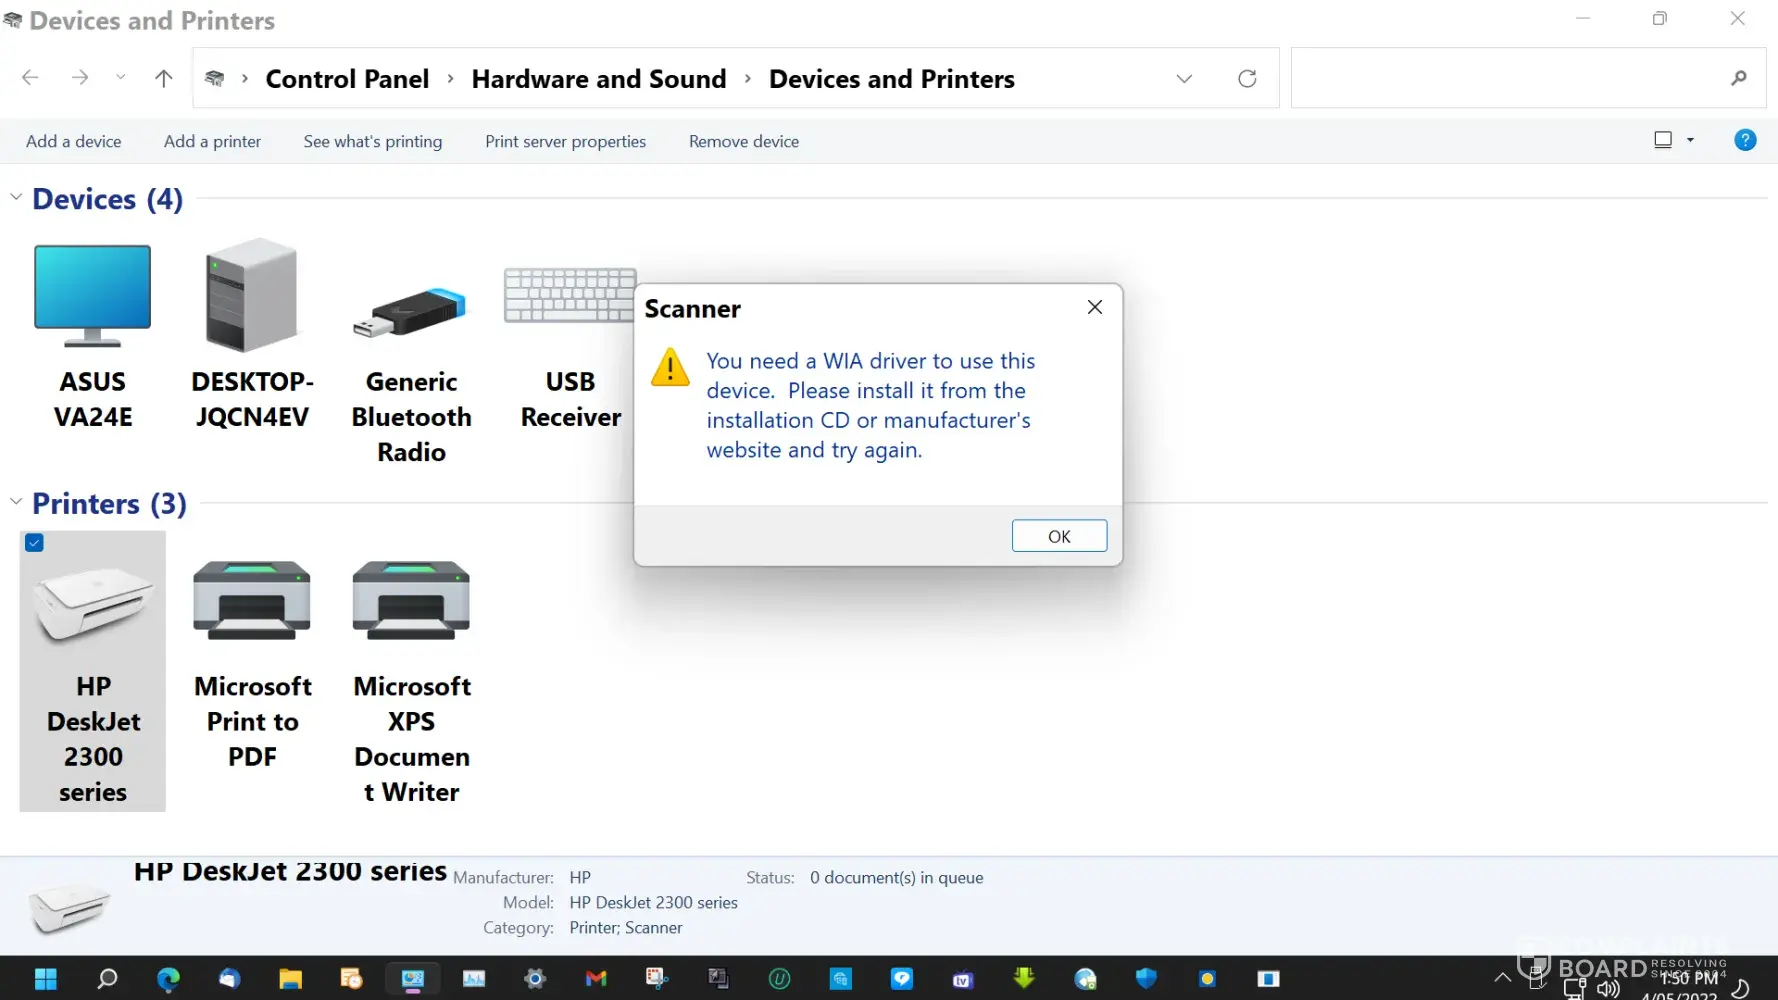Screen dimensions: 1778x1000
Task: Click the search box in Devices and Printers
Action: coord(1510,78)
